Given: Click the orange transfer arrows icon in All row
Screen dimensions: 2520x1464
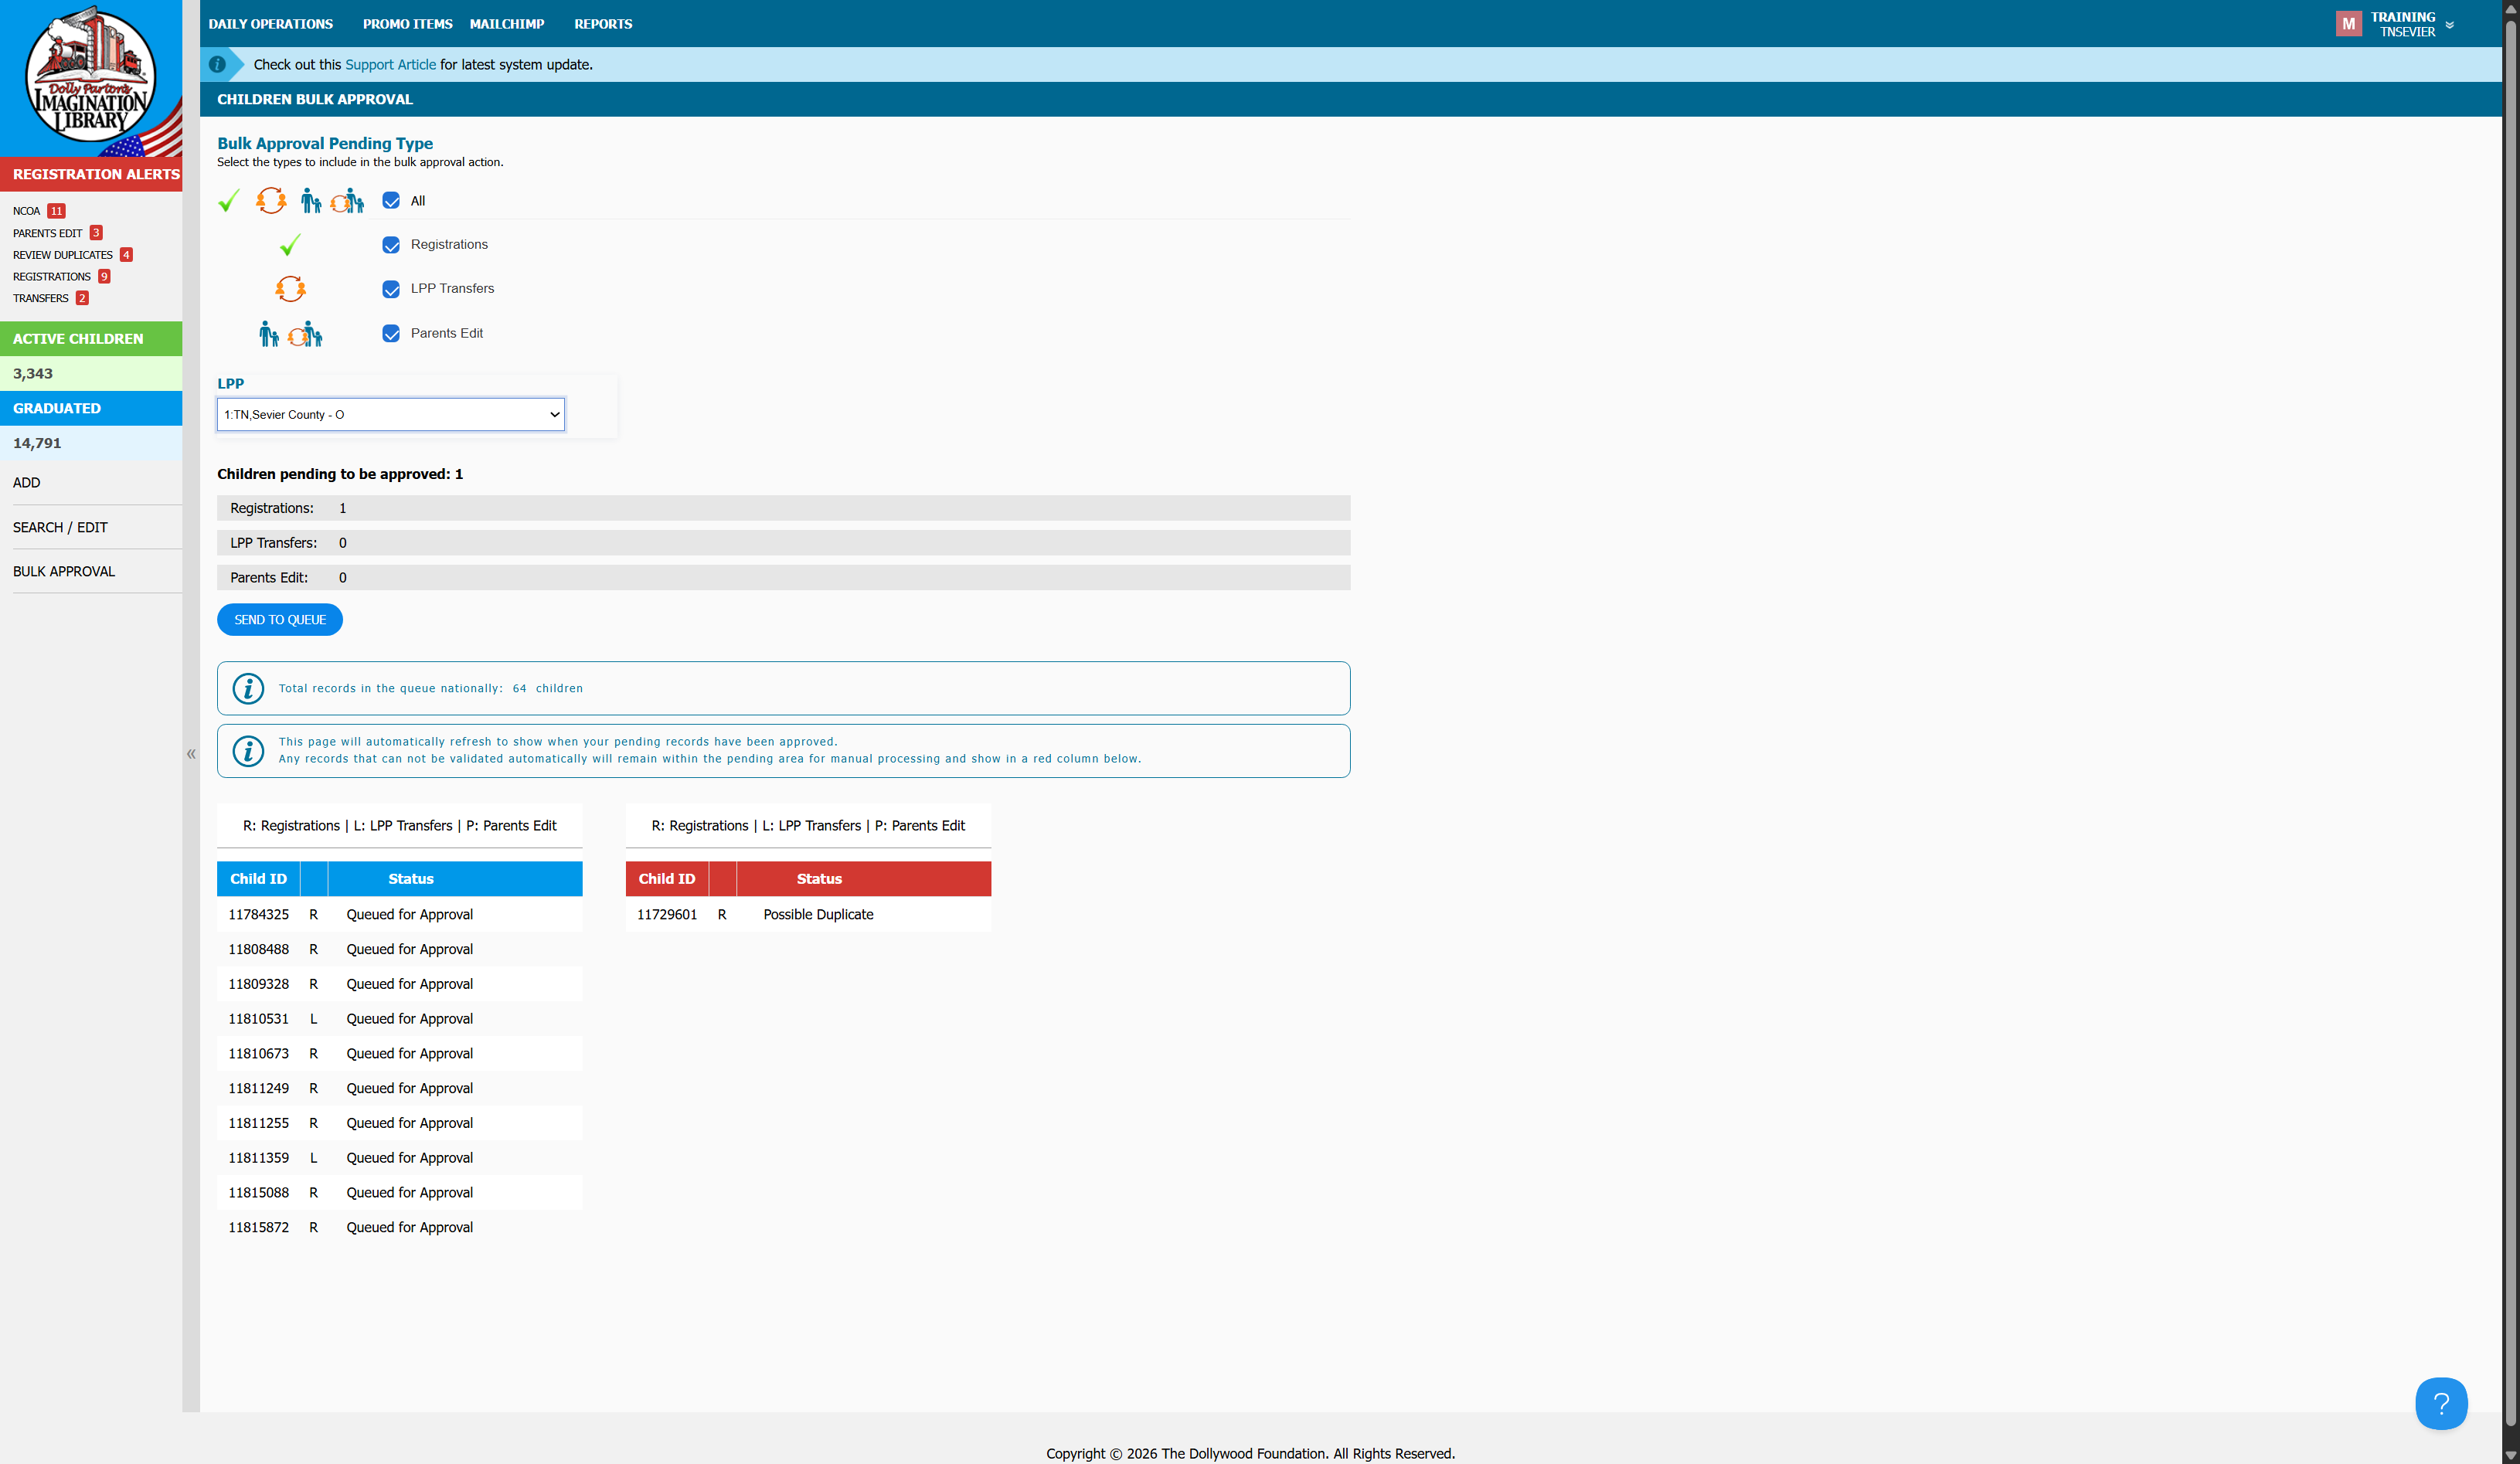Looking at the screenshot, I should (271, 201).
